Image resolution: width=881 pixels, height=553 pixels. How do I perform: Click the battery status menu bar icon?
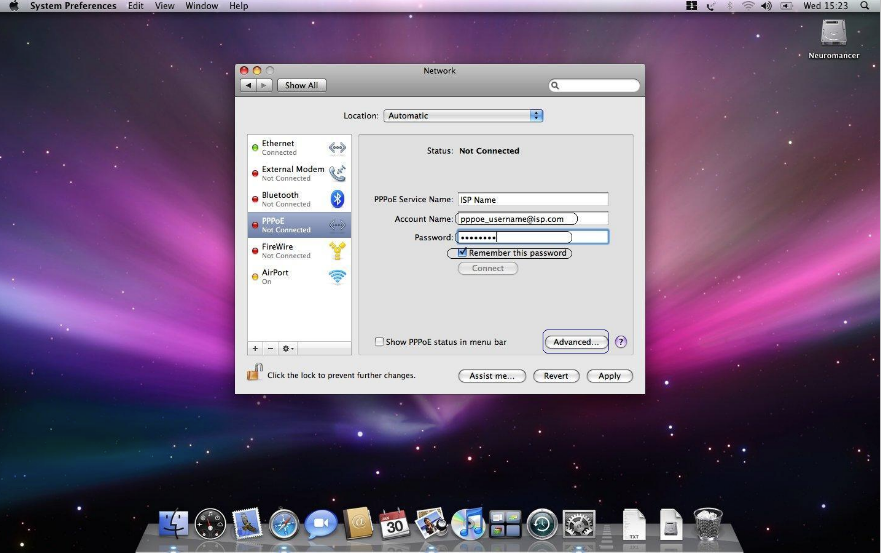(787, 6)
